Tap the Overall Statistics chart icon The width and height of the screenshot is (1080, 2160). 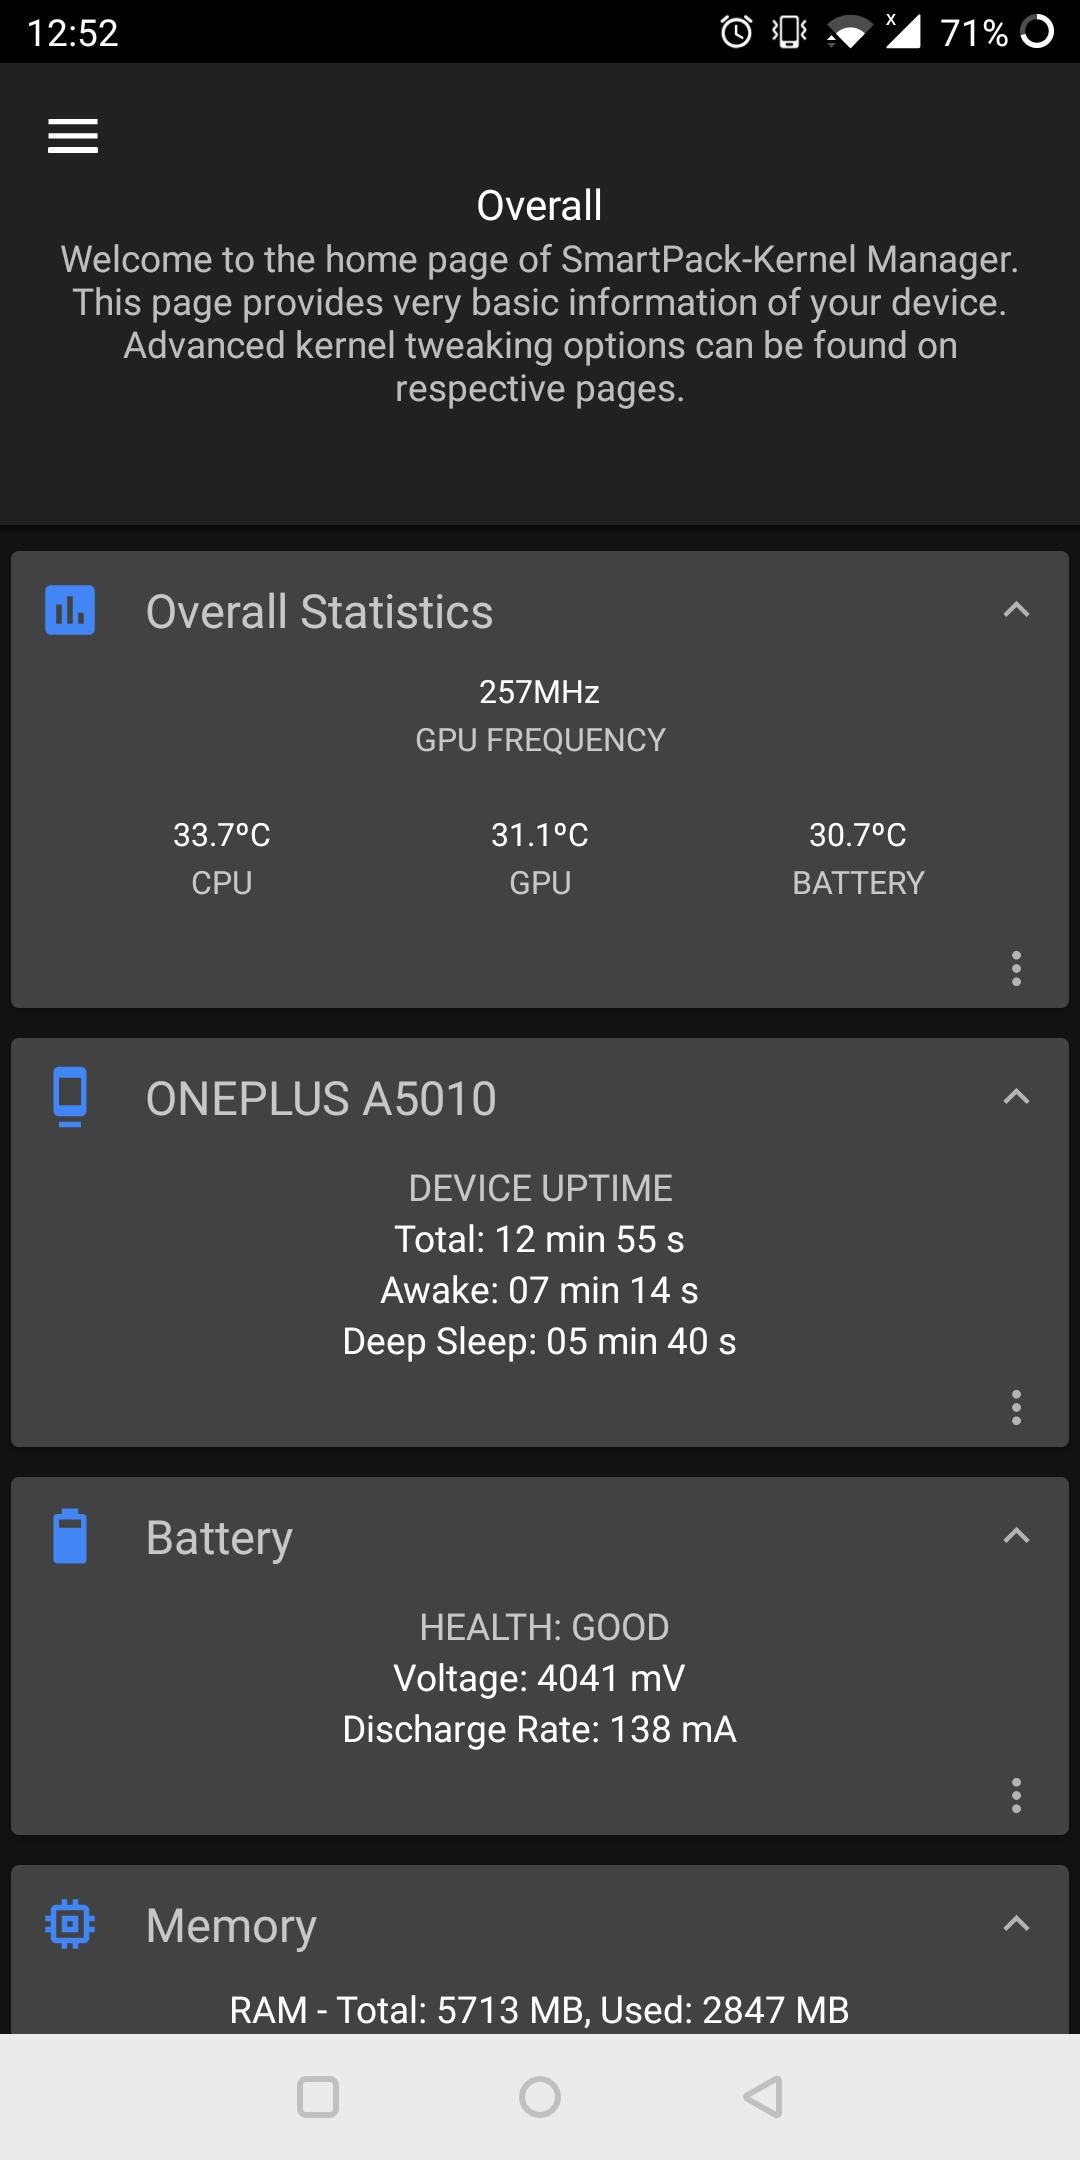[70, 610]
